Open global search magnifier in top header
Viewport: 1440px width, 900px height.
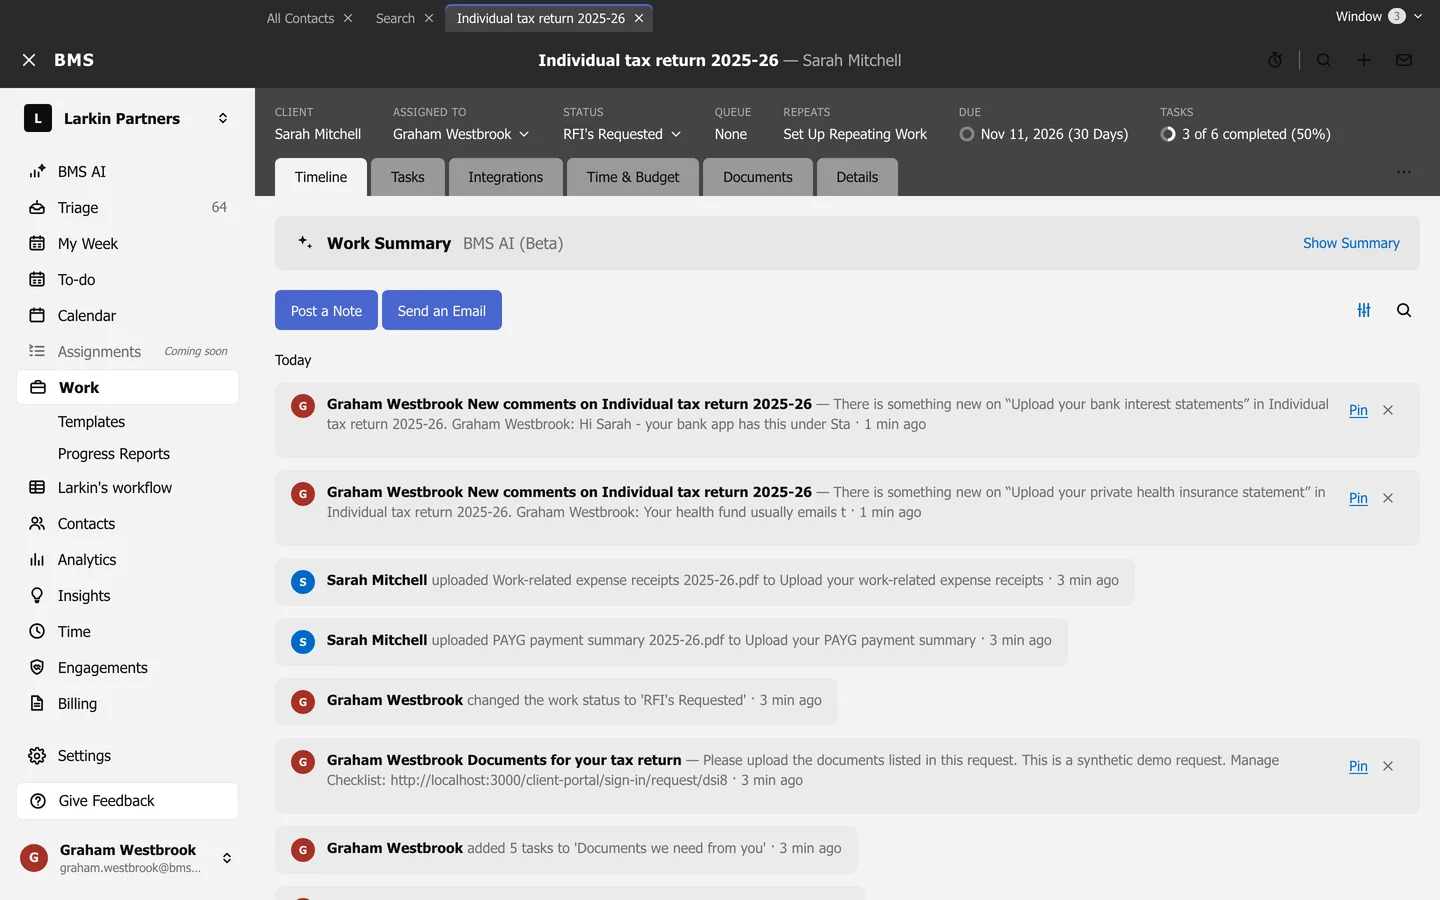click(1324, 60)
